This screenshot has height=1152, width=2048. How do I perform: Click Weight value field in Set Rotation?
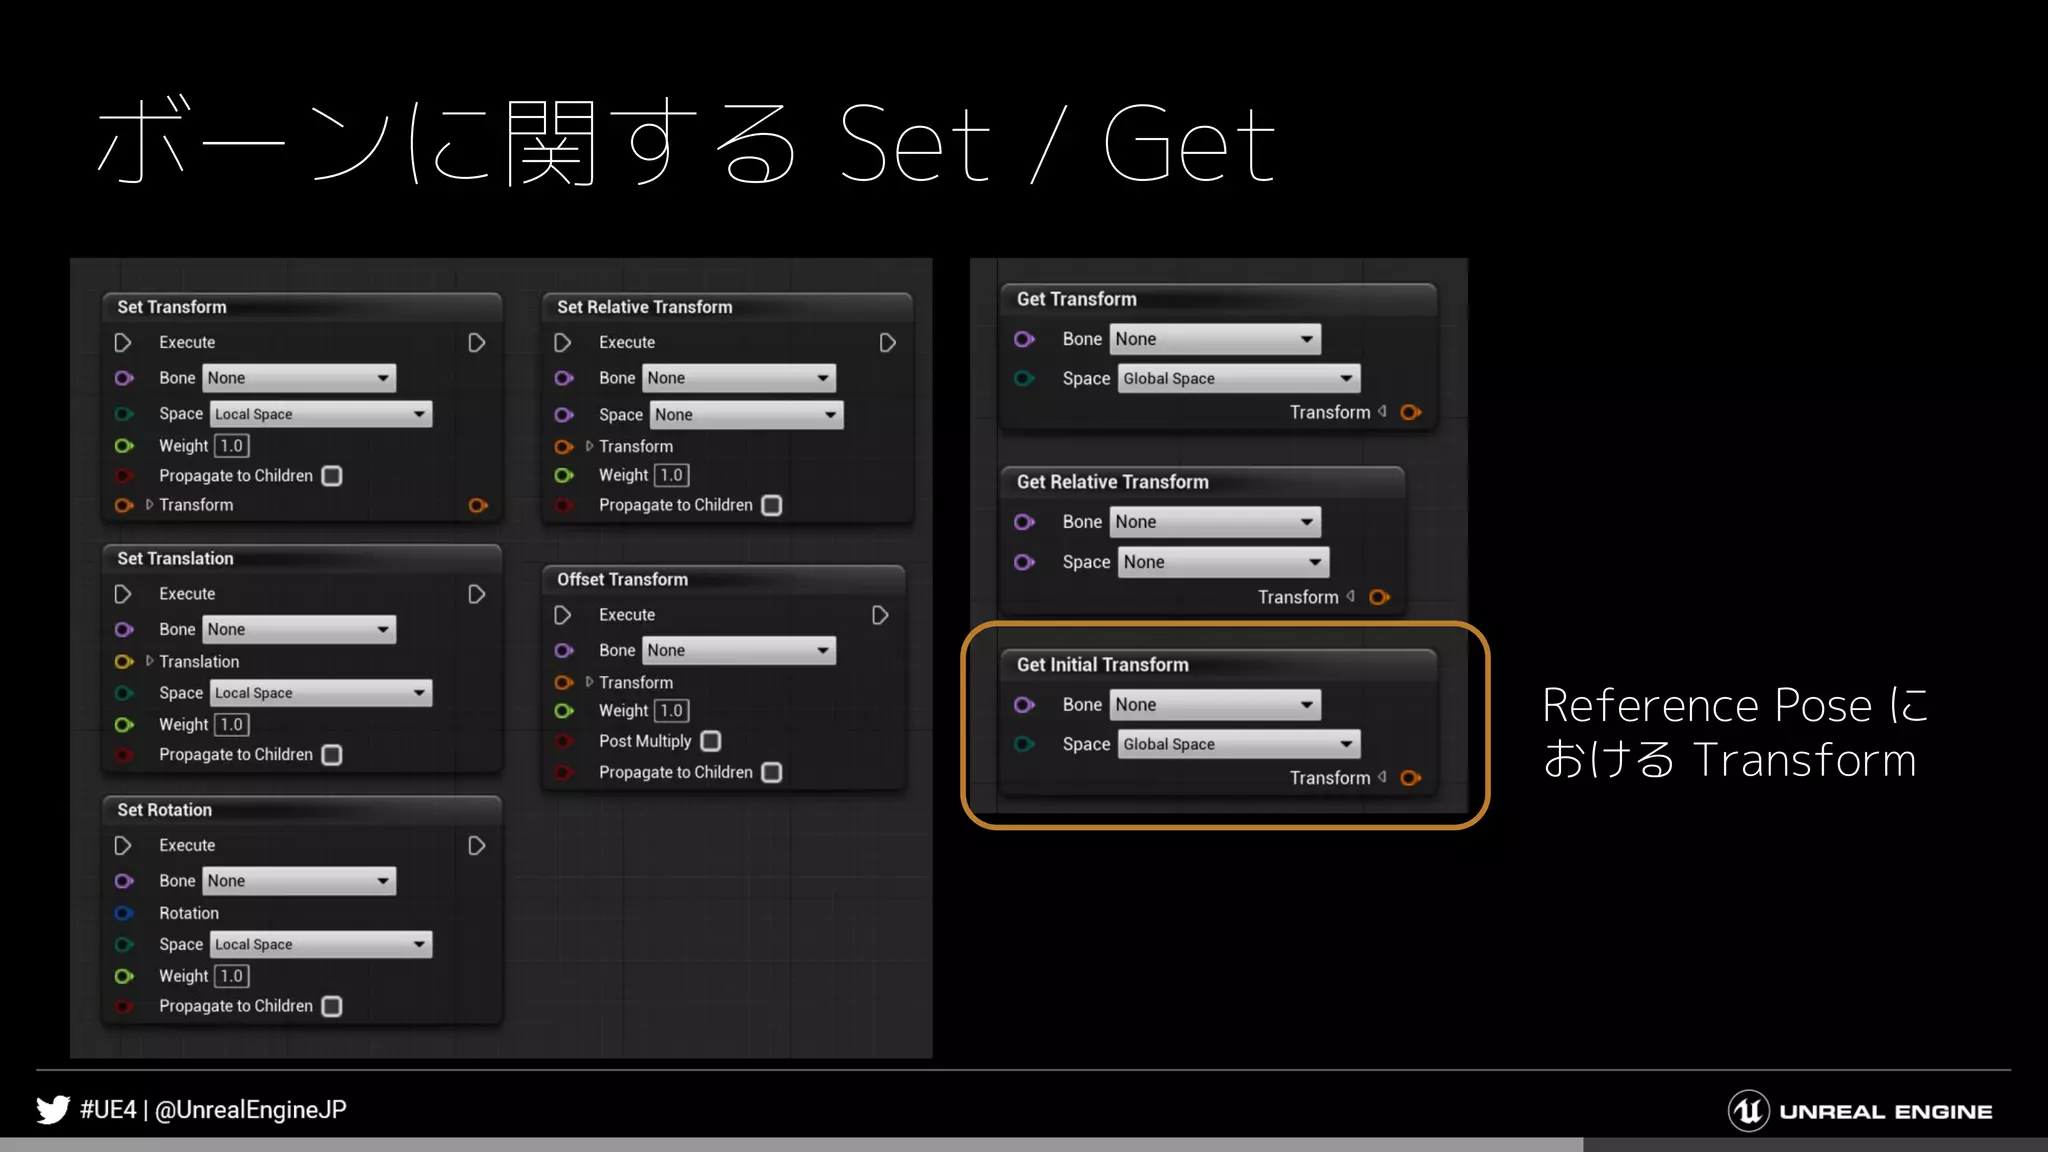(x=232, y=976)
